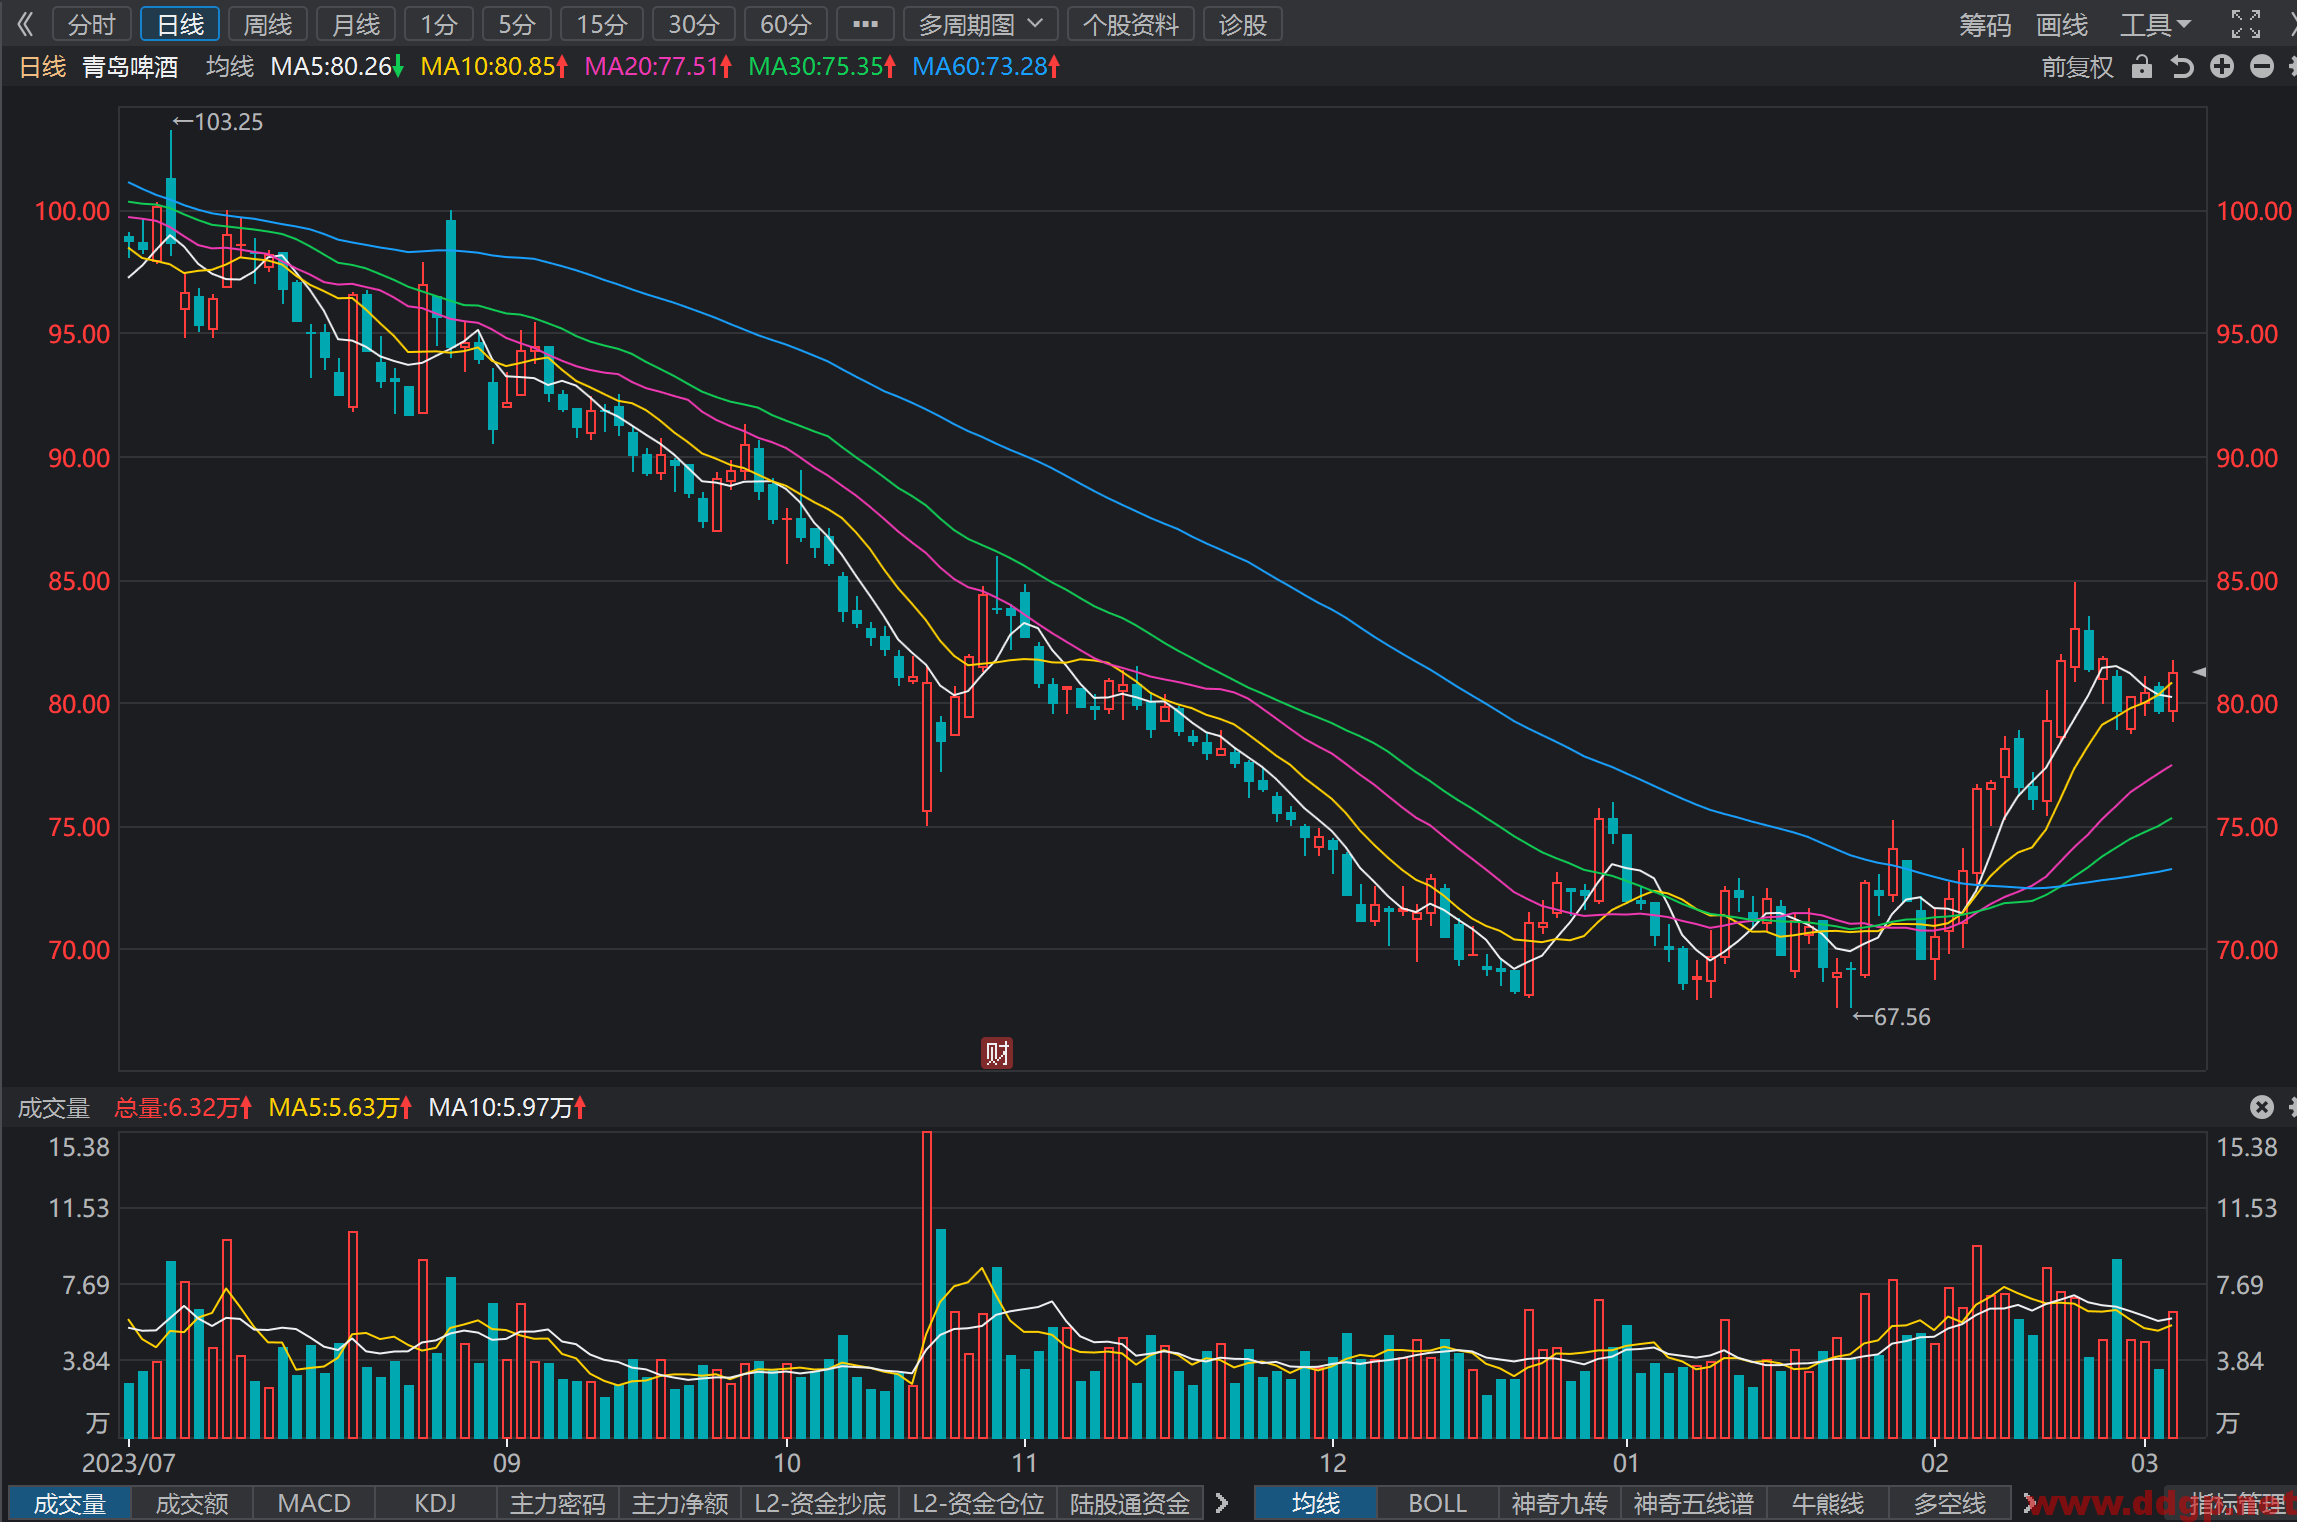Open 诊股 stock diagnosis
This screenshot has height=1522, width=2297.
(1243, 24)
